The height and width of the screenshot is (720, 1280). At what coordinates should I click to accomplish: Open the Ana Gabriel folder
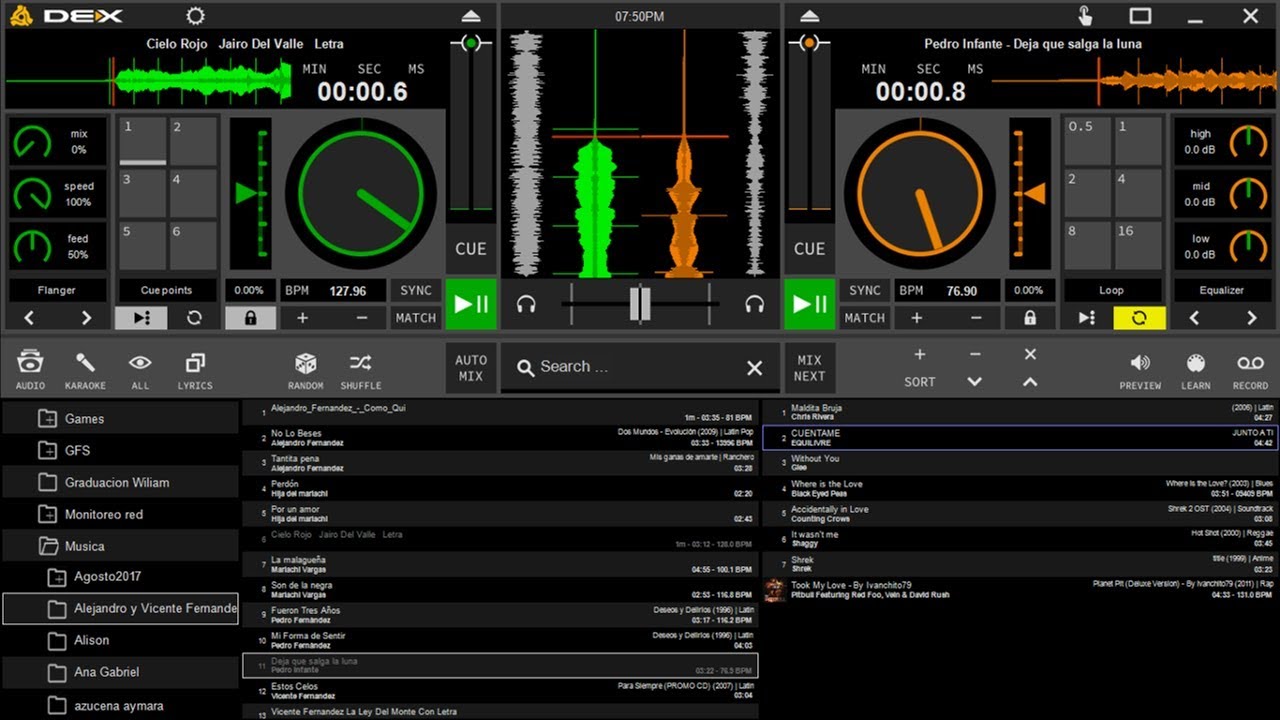pyautogui.click(x=120, y=672)
